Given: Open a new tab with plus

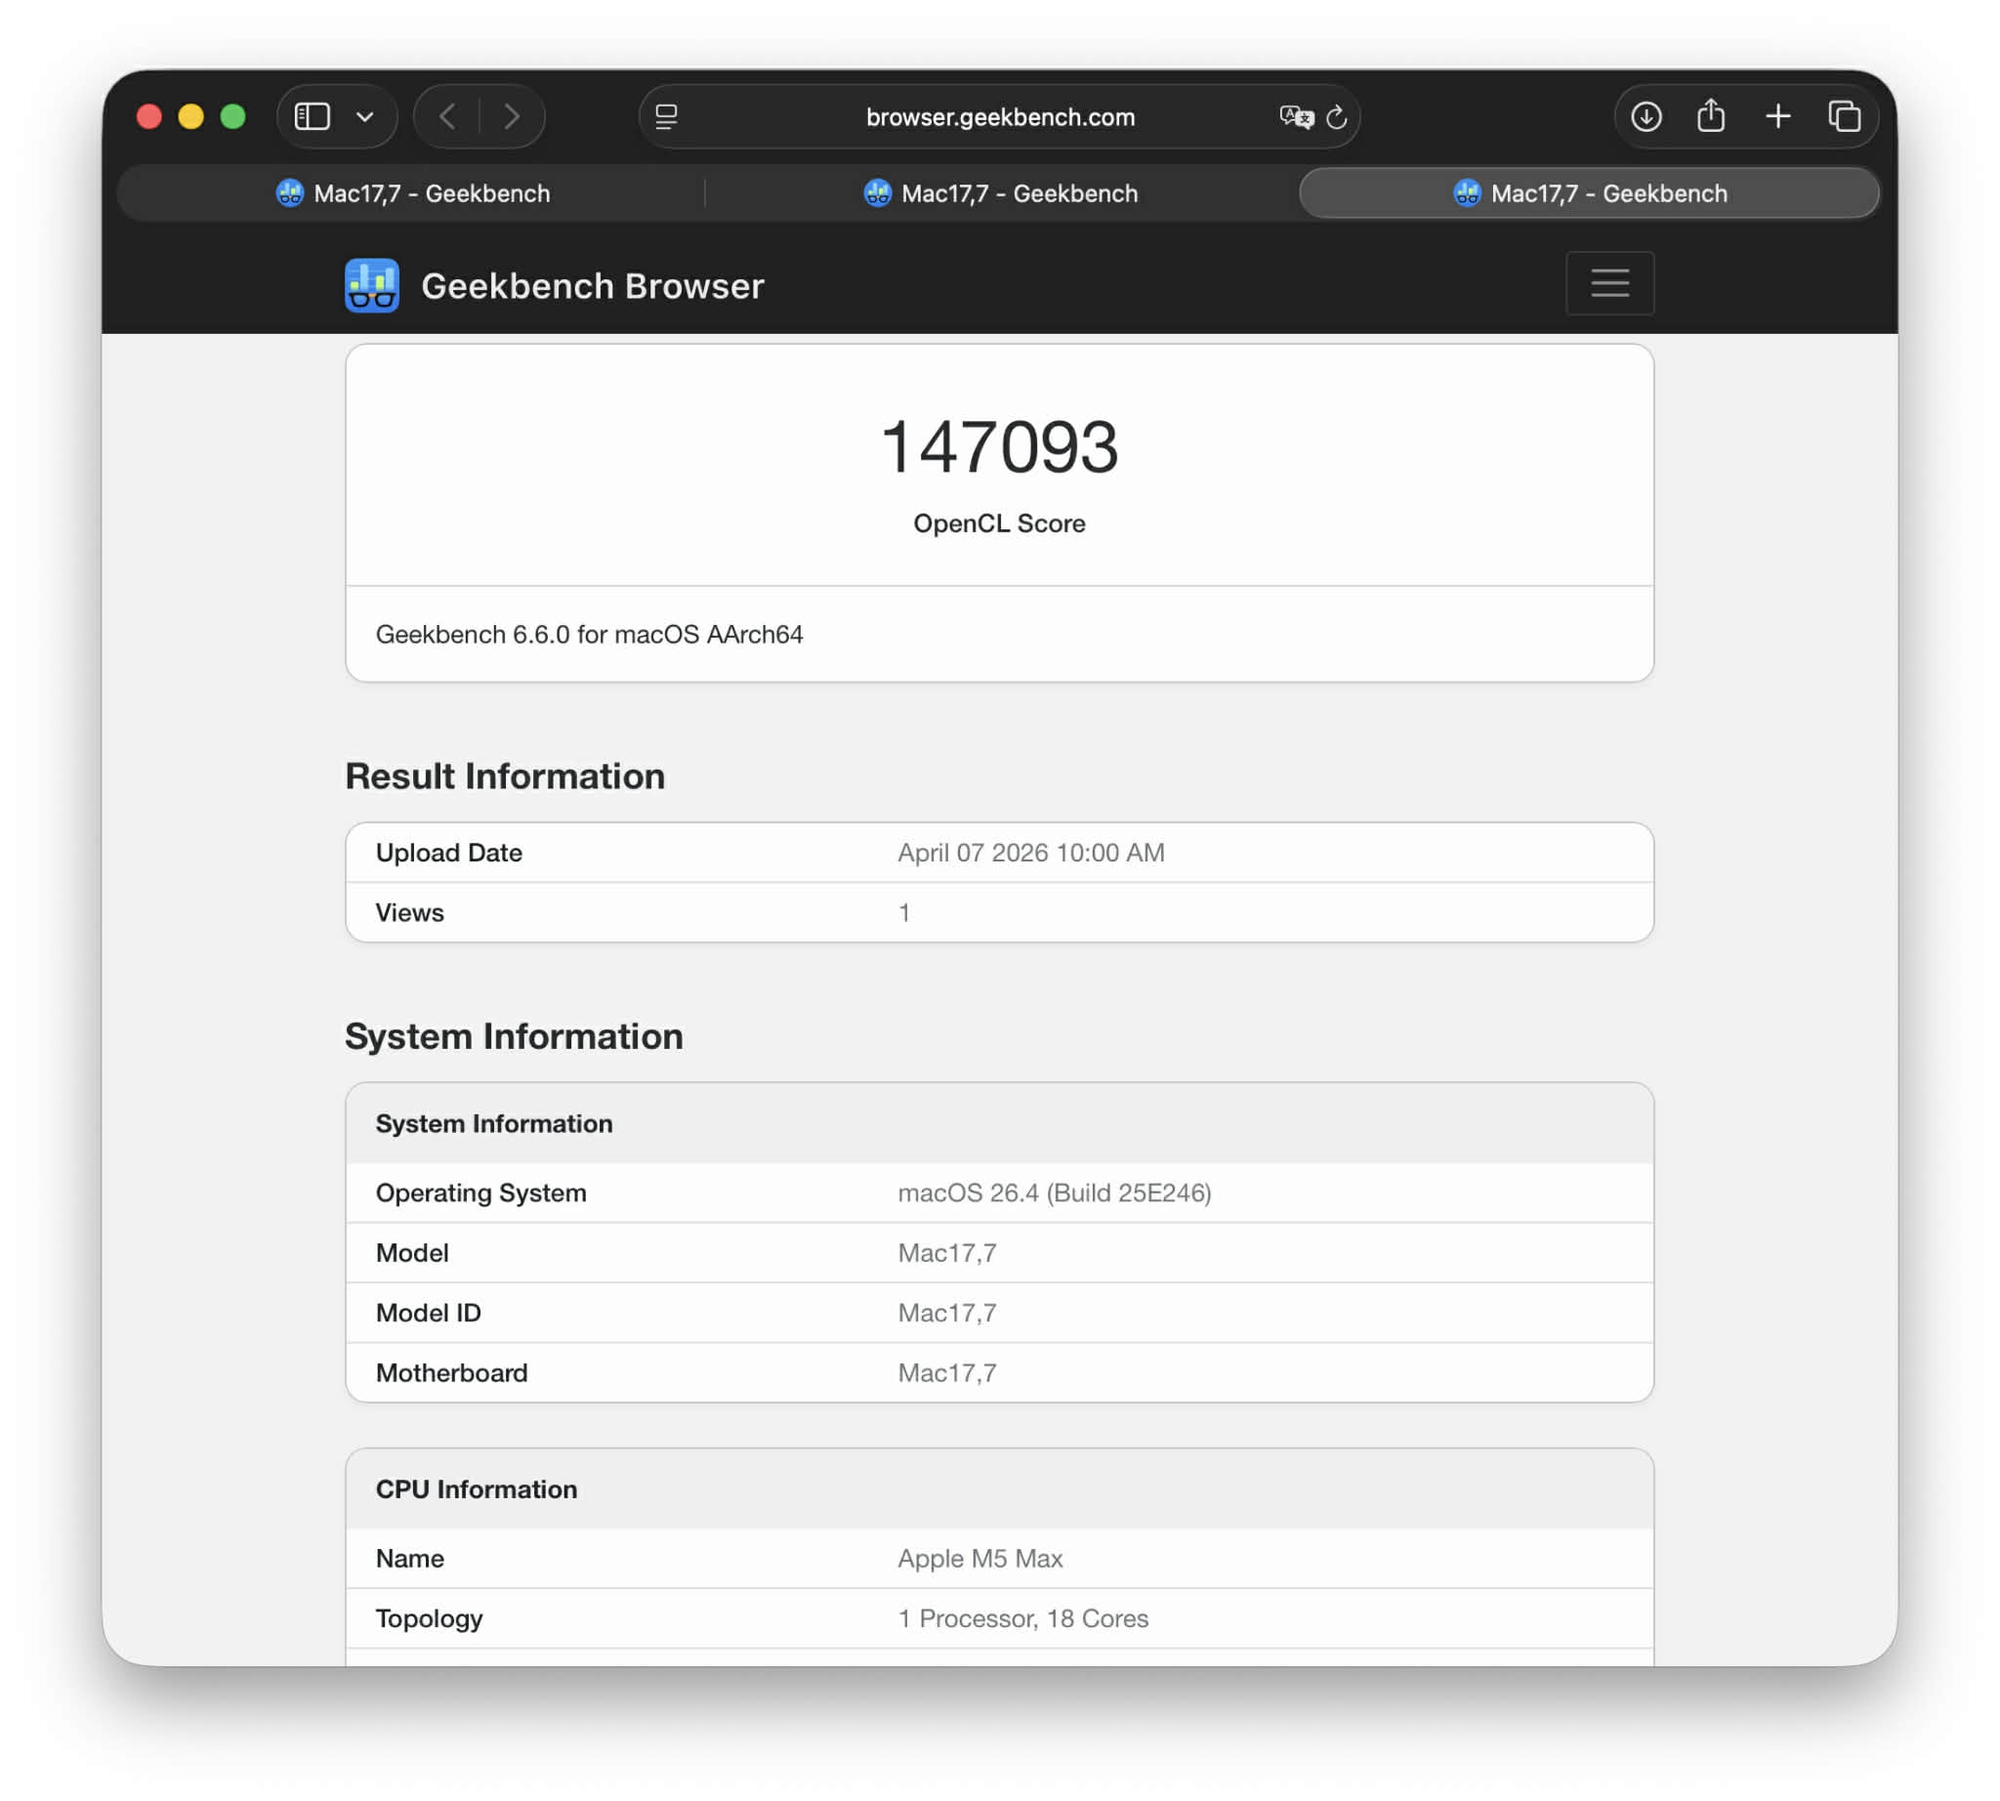Looking at the screenshot, I should (1778, 117).
